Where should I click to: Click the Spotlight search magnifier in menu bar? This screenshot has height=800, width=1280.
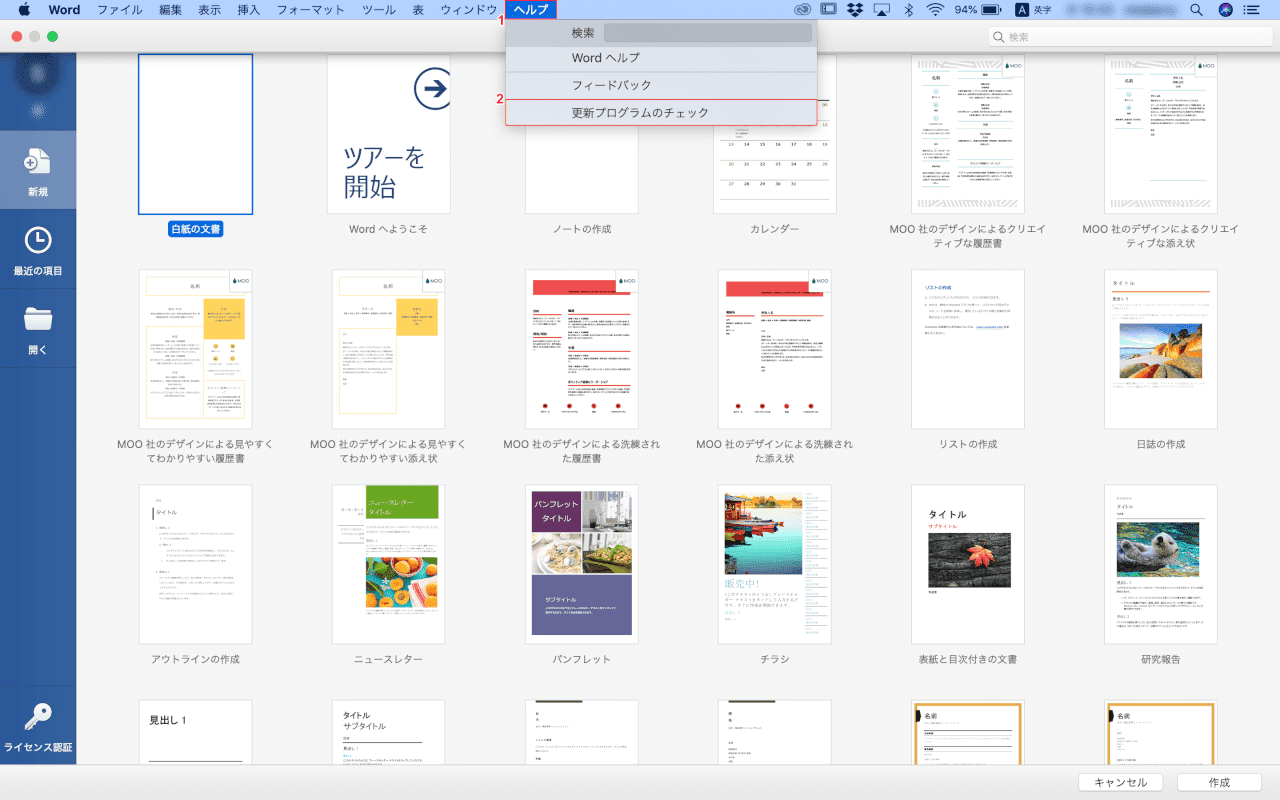[1196, 10]
